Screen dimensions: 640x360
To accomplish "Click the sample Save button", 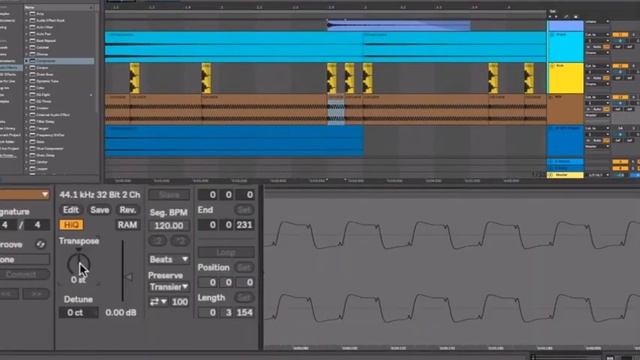I will click(x=99, y=210).
